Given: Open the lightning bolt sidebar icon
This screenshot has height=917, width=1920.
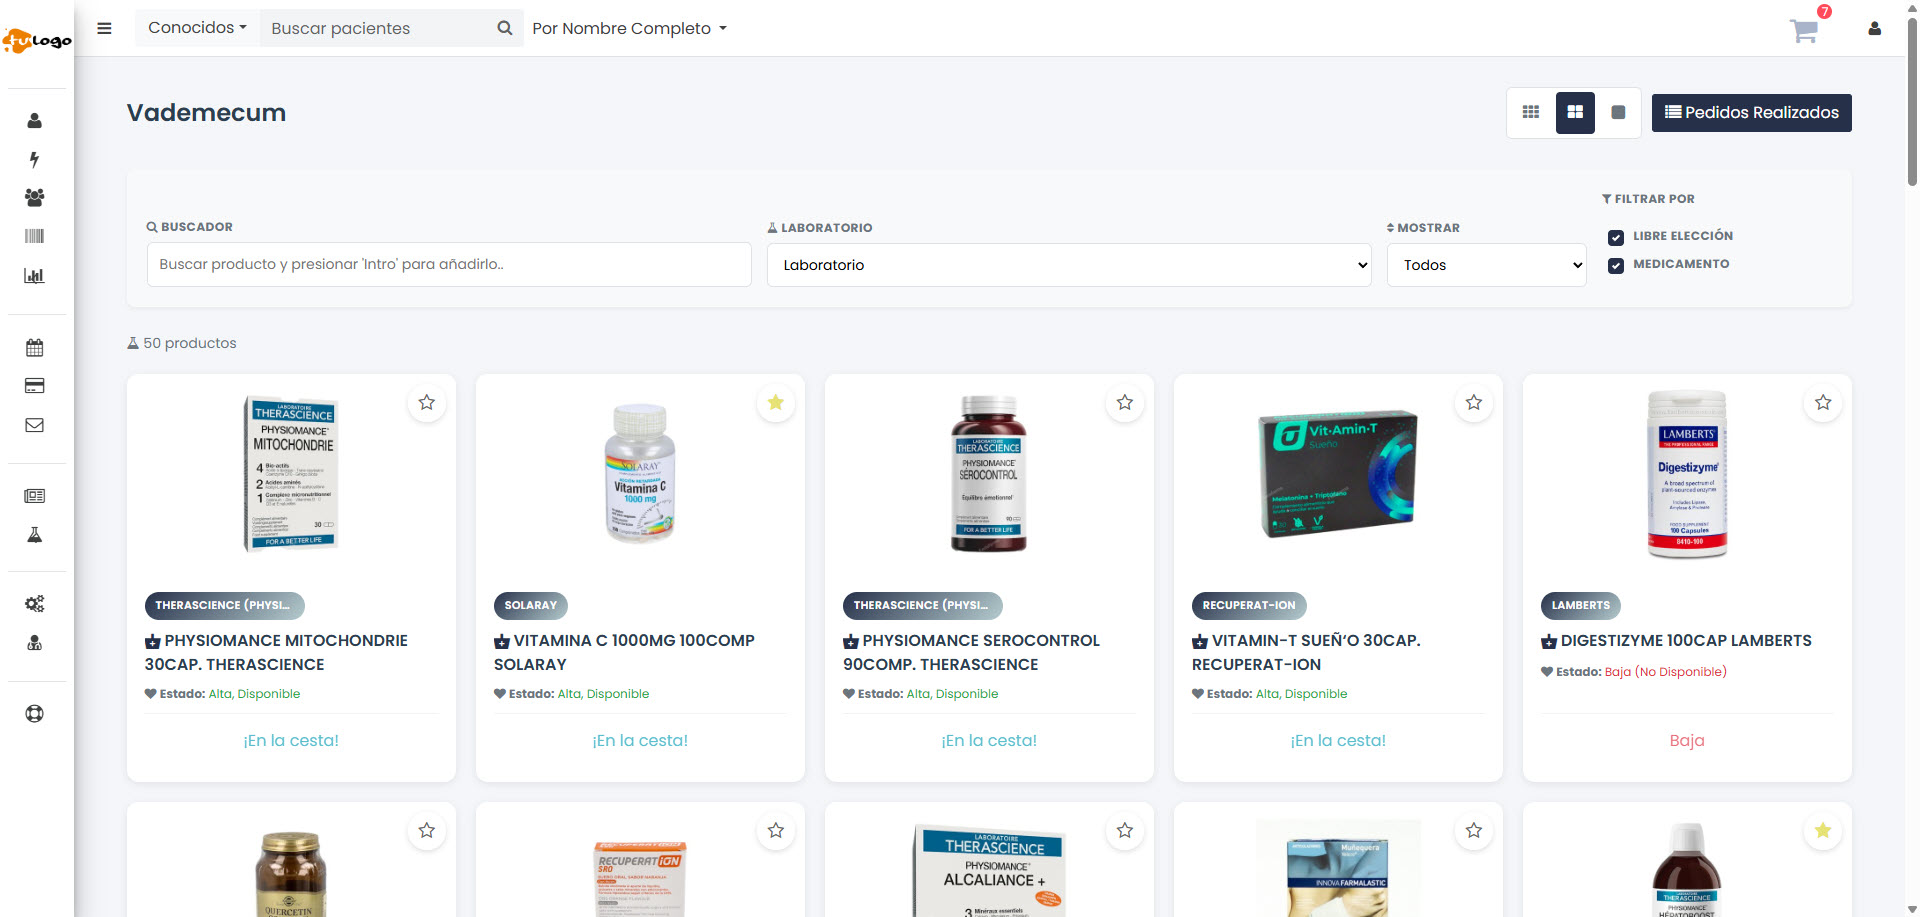Looking at the screenshot, I should click(x=35, y=159).
